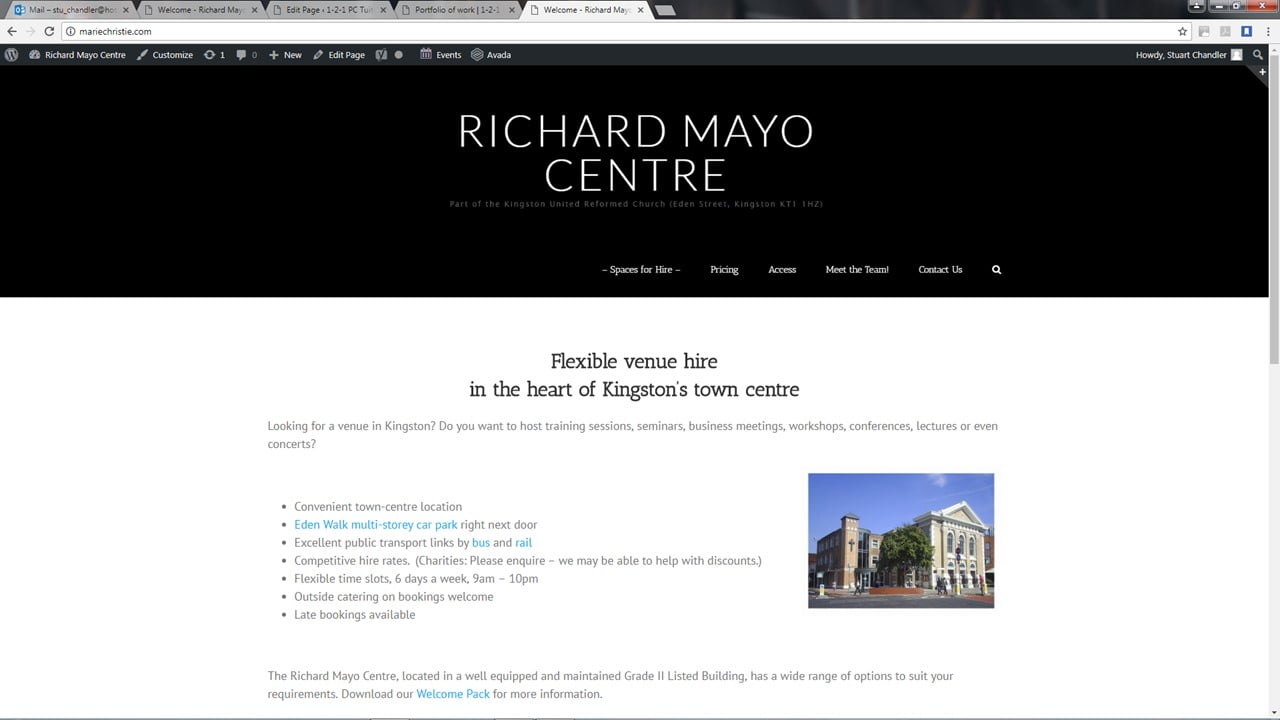Click the rail link
The height and width of the screenshot is (720, 1280).
click(x=523, y=543)
